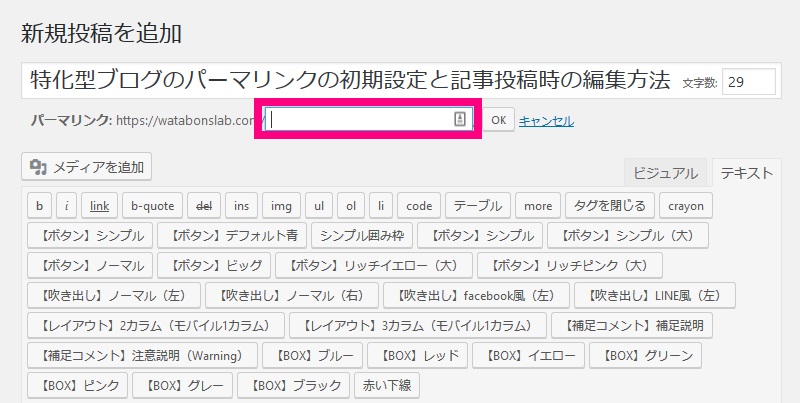Insert 【補足コメント】注意説明(Warning) tag
Viewport: 800px width, 403px height.
[142, 355]
